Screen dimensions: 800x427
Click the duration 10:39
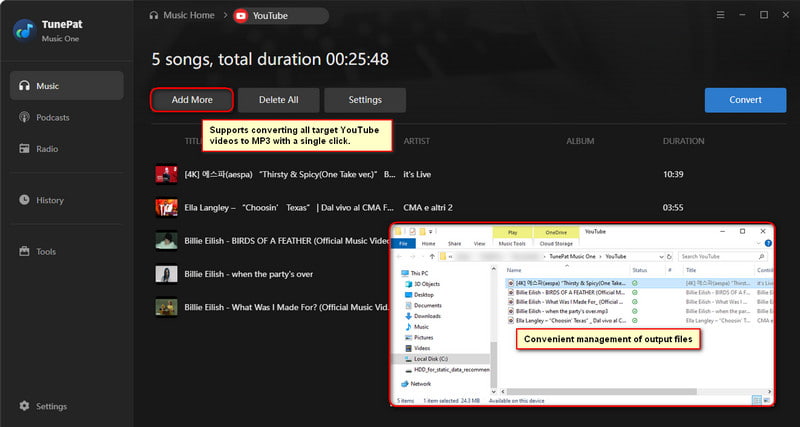coord(673,174)
